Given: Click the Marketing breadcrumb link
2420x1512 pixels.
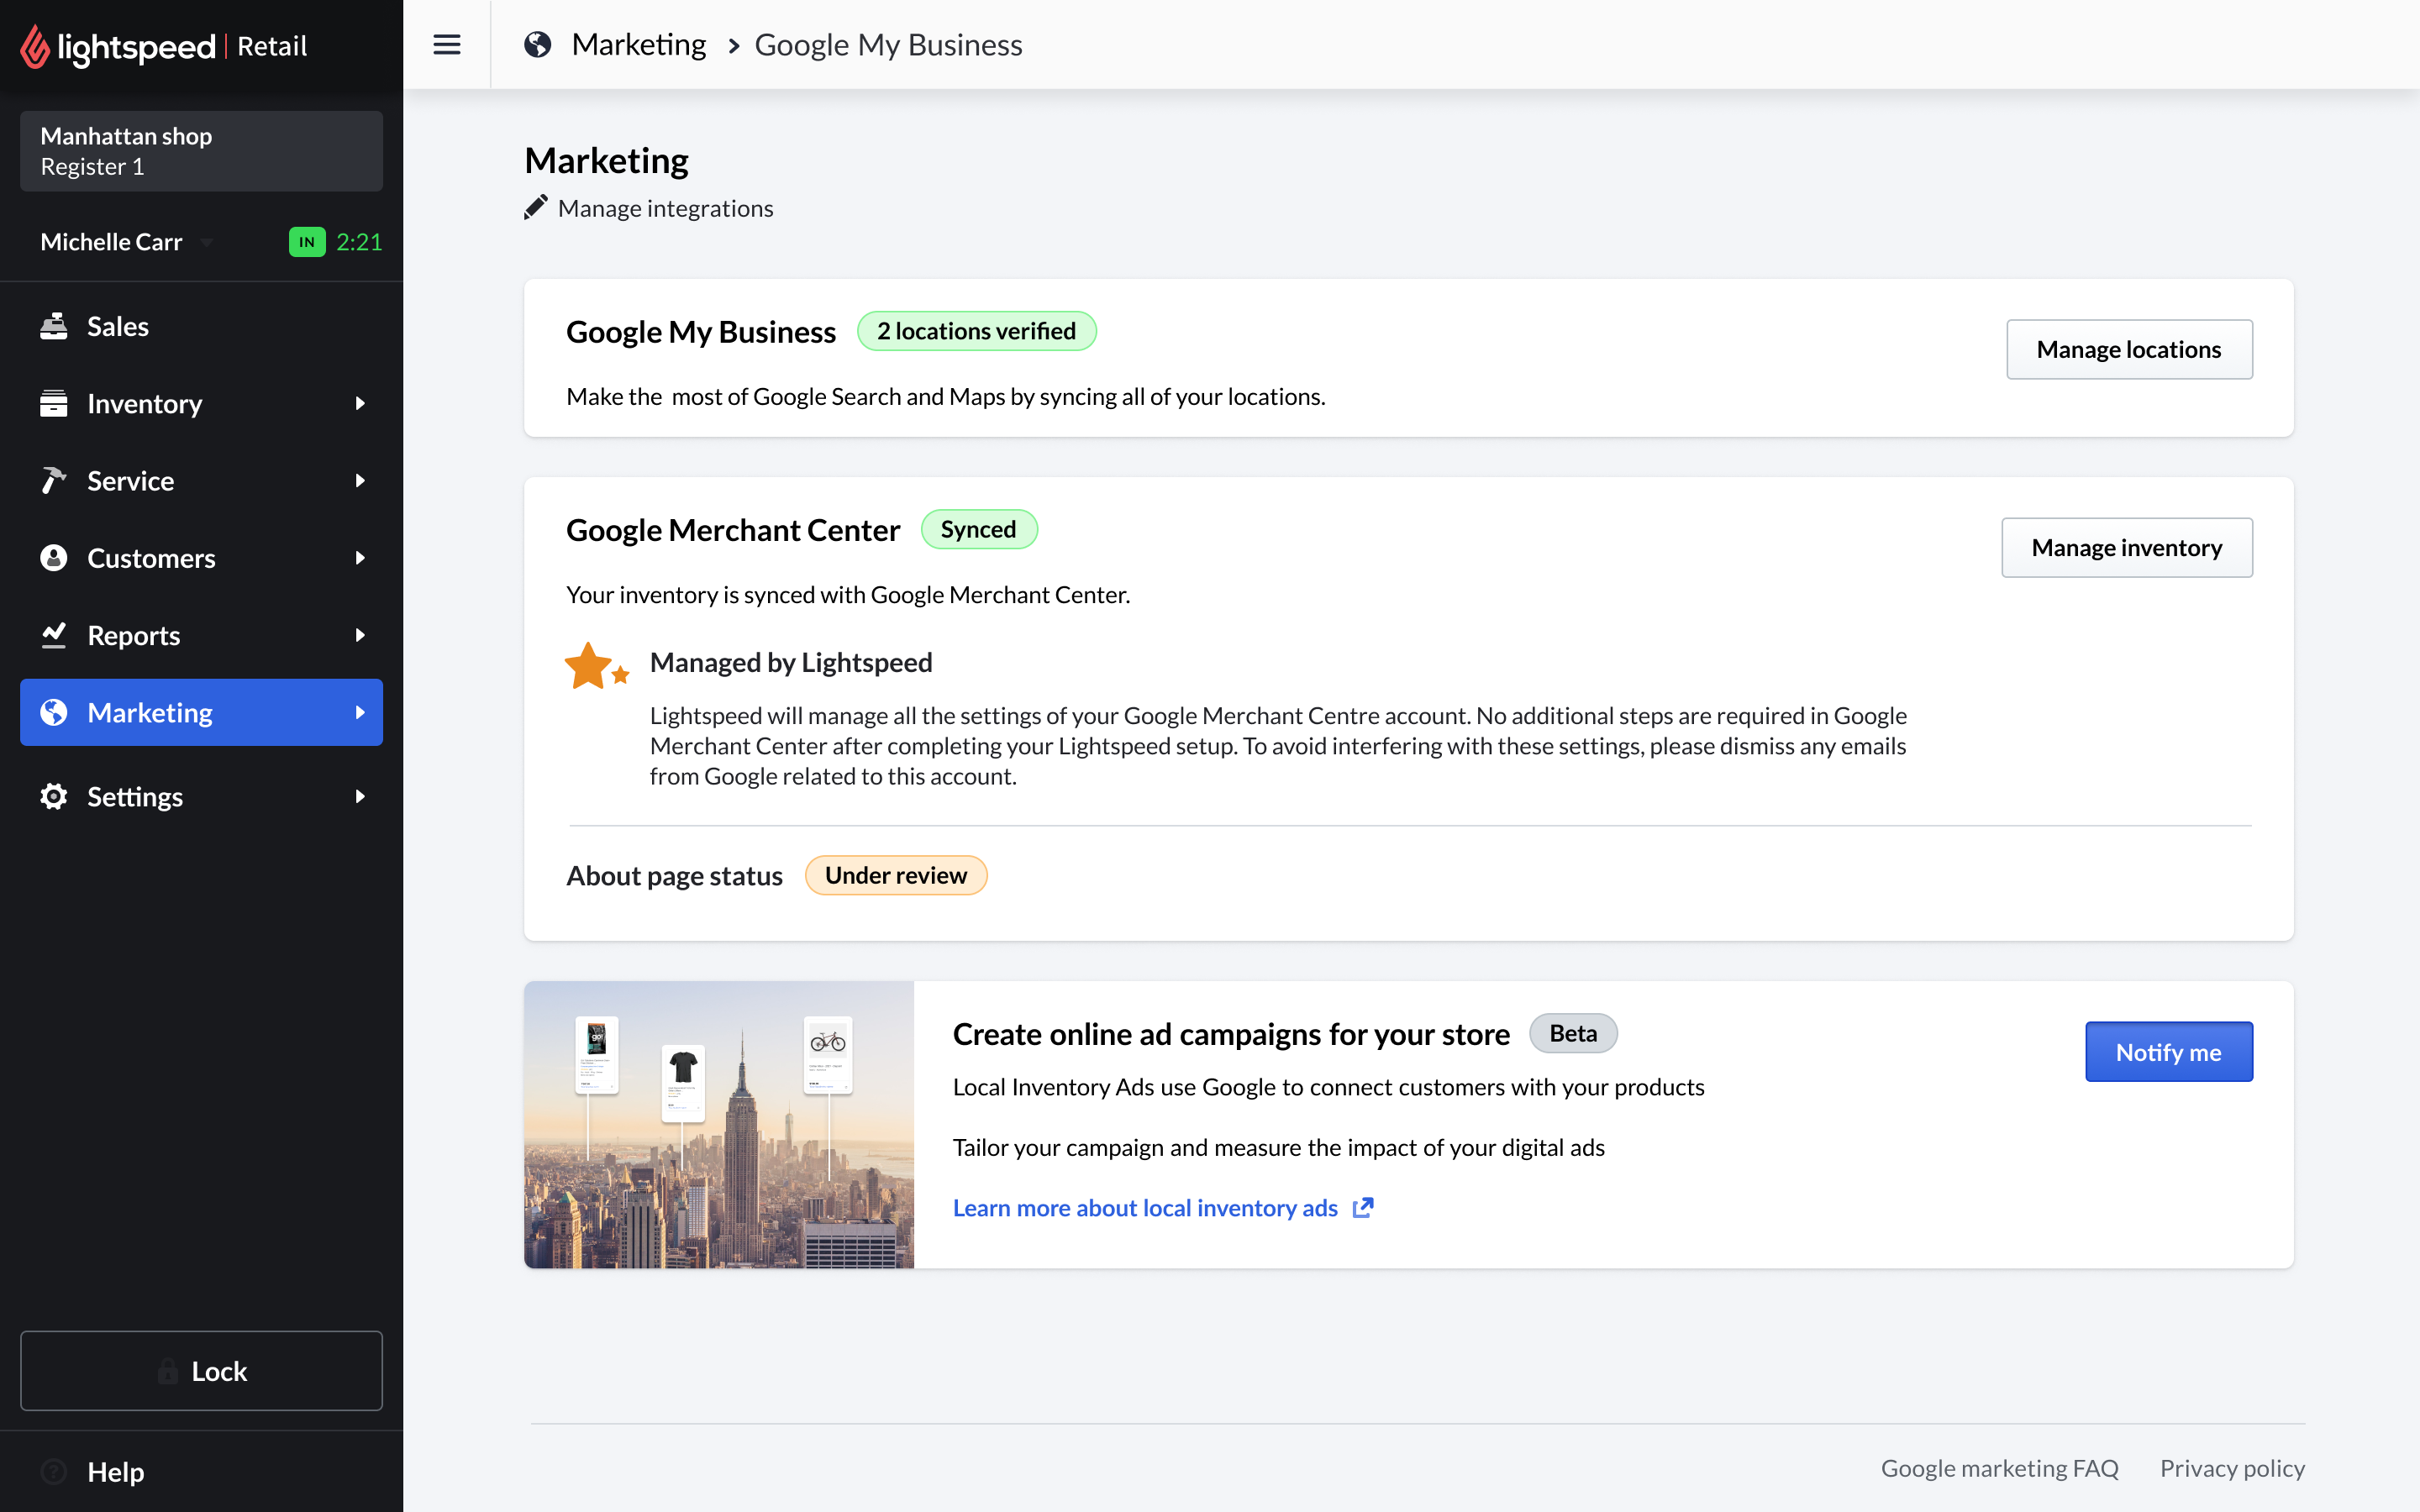Looking at the screenshot, I should (x=639, y=45).
